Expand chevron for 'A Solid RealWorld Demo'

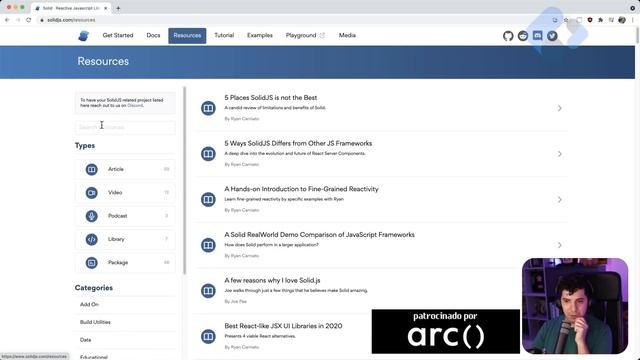coord(560,245)
